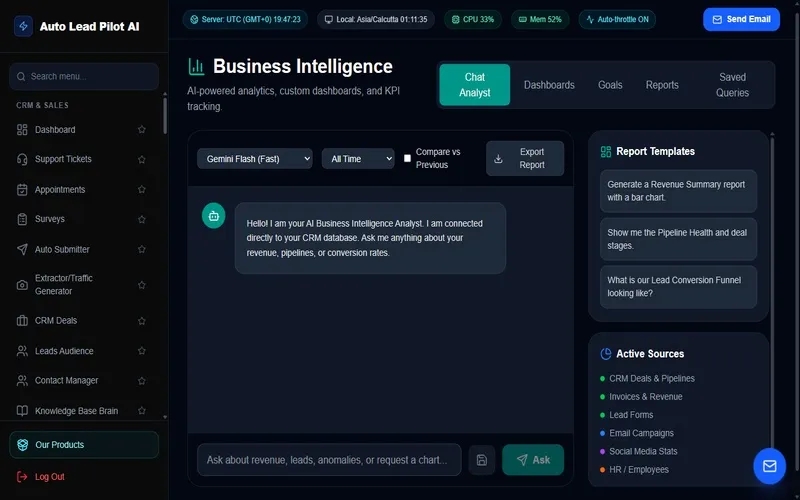Click the server globe icon in status bar
The width and height of the screenshot is (800, 500).
click(194, 19)
